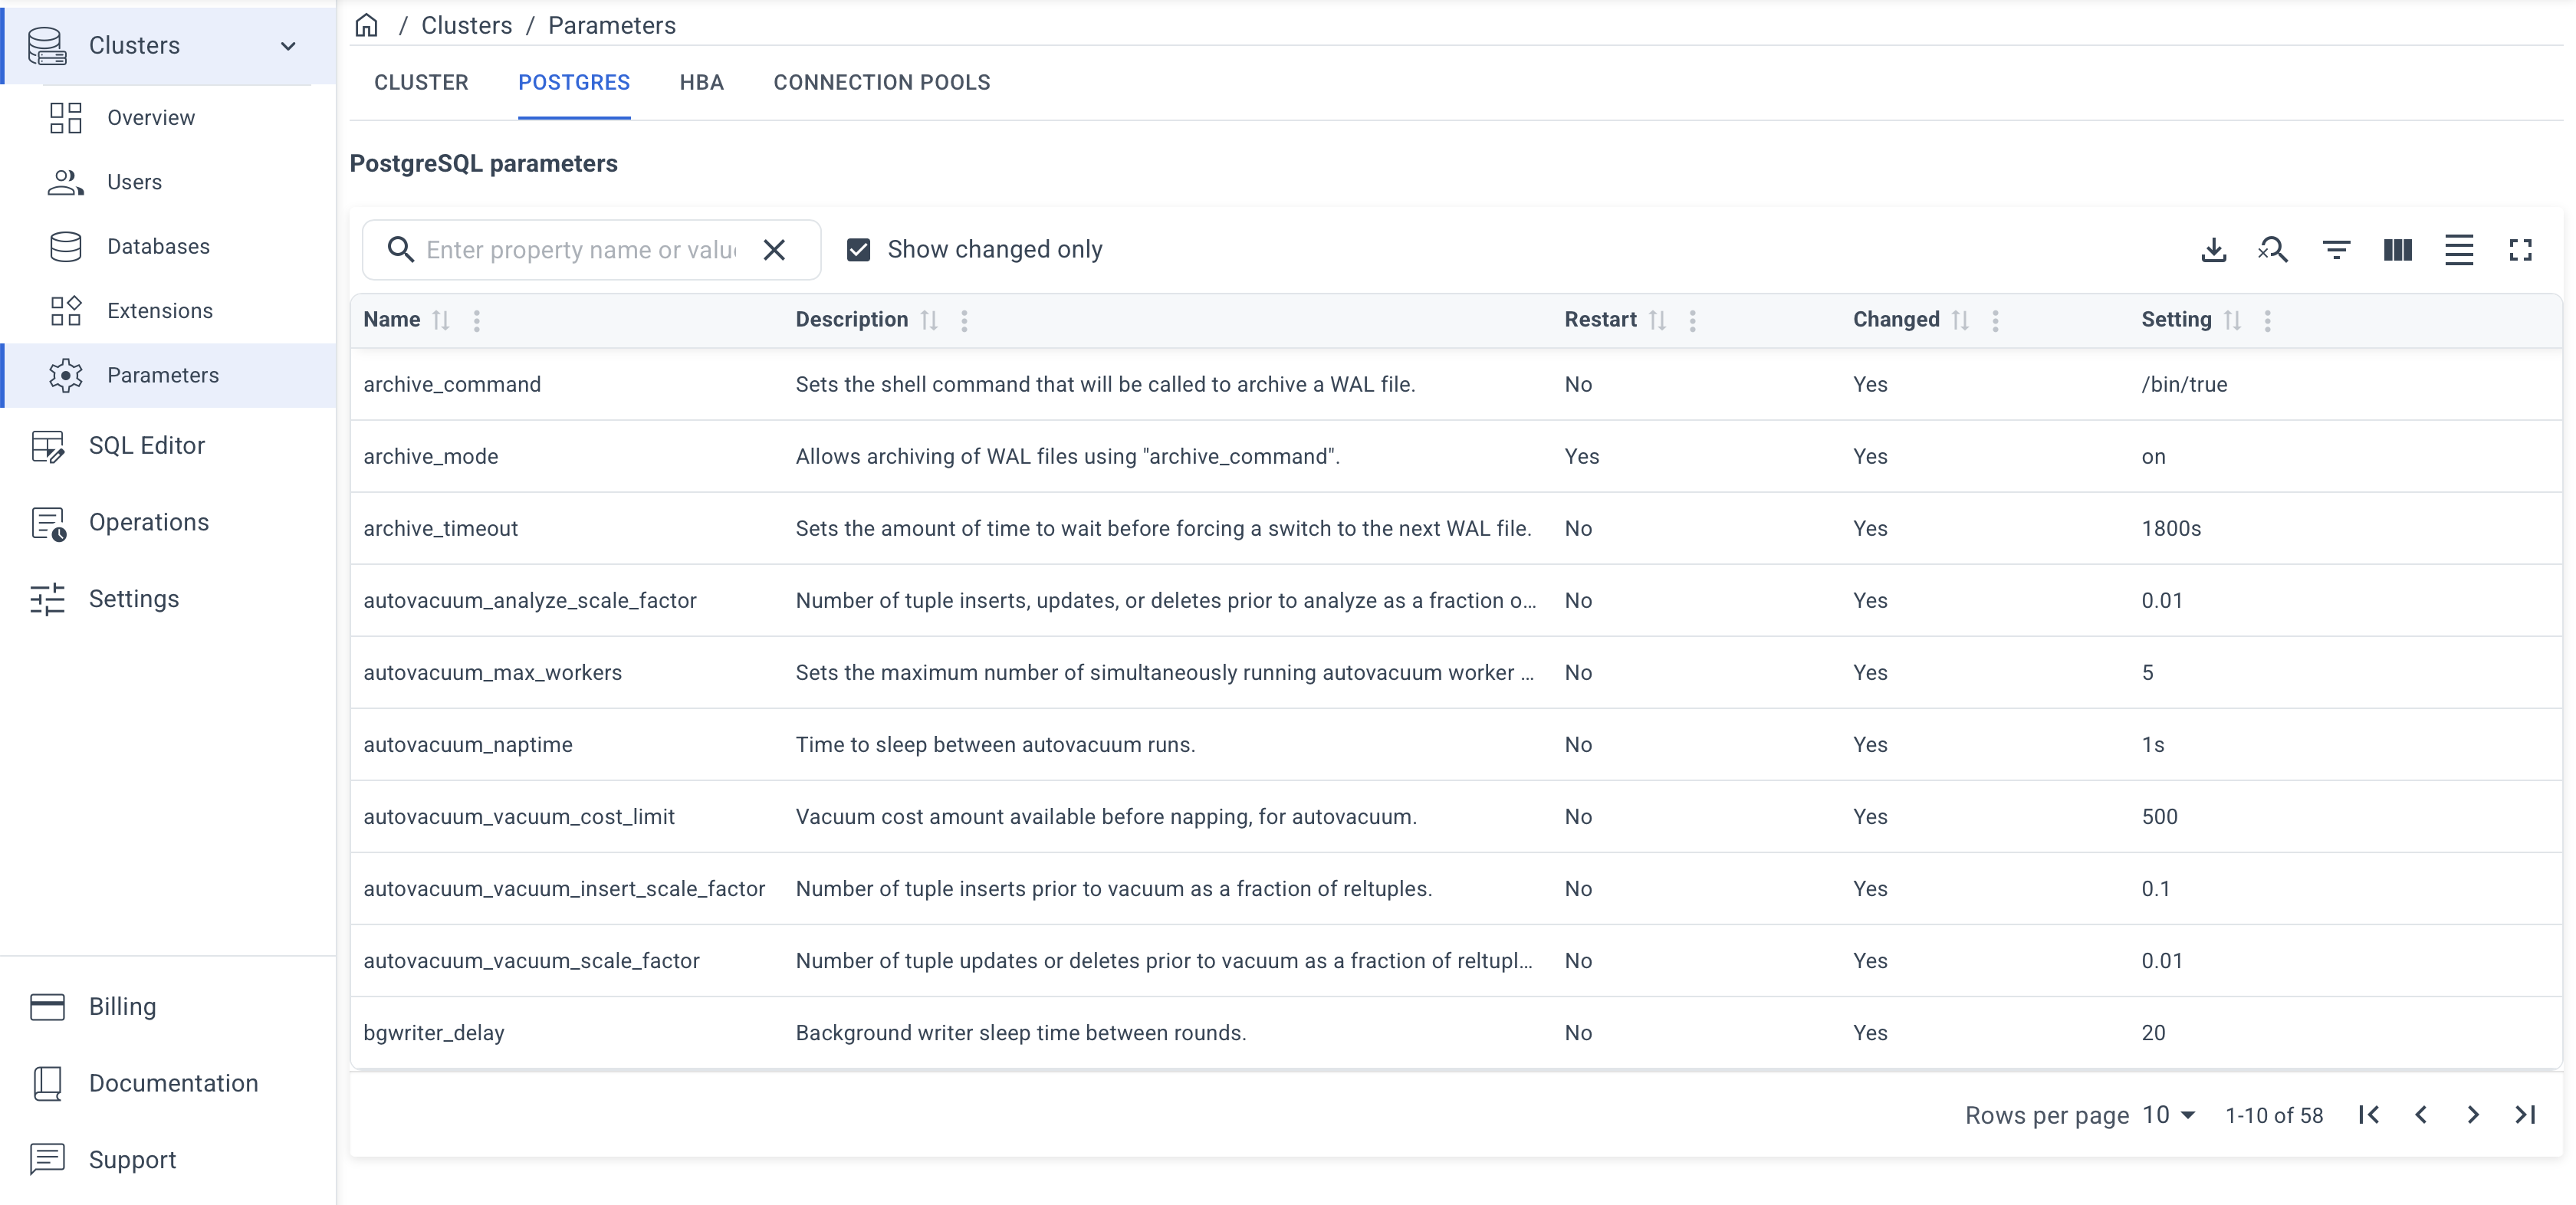The height and width of the screenshot is (1205, 2576).
Task: Open the Rows per page dropdown
Action: (x=2168, y=1114)
